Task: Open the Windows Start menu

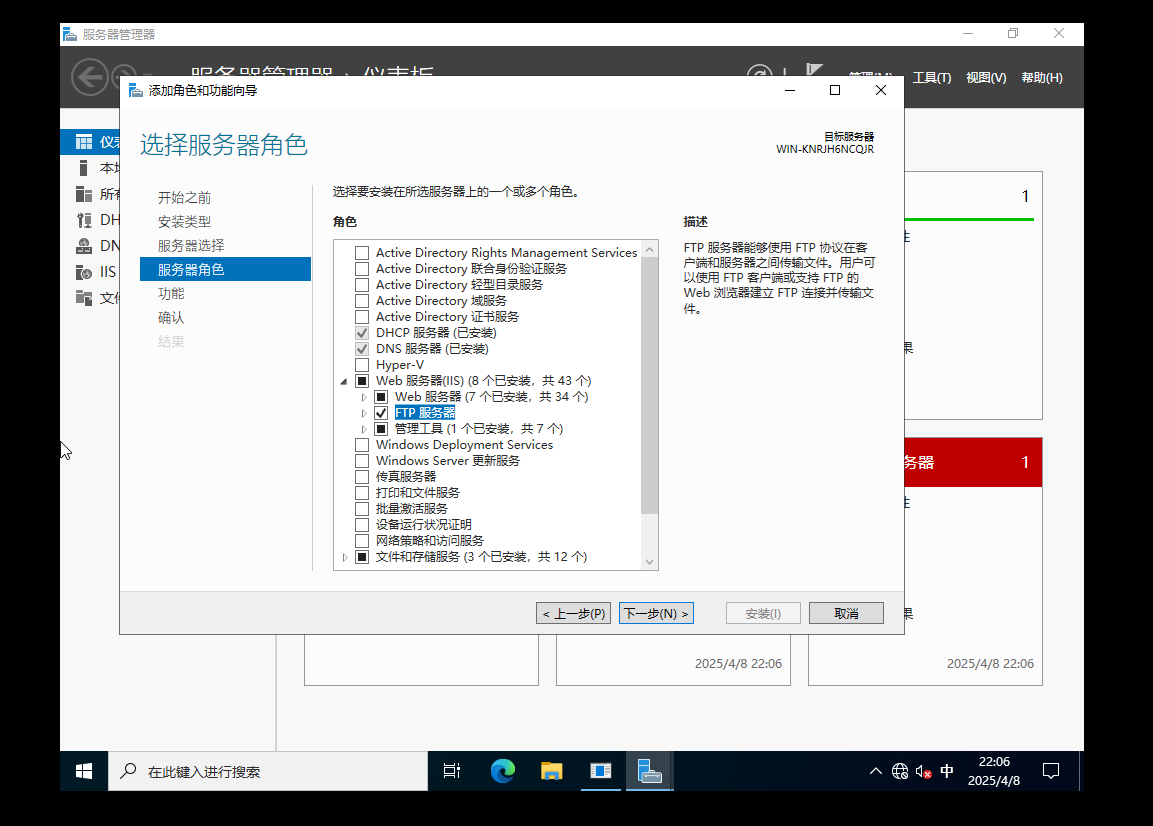Action: point(84,771)
